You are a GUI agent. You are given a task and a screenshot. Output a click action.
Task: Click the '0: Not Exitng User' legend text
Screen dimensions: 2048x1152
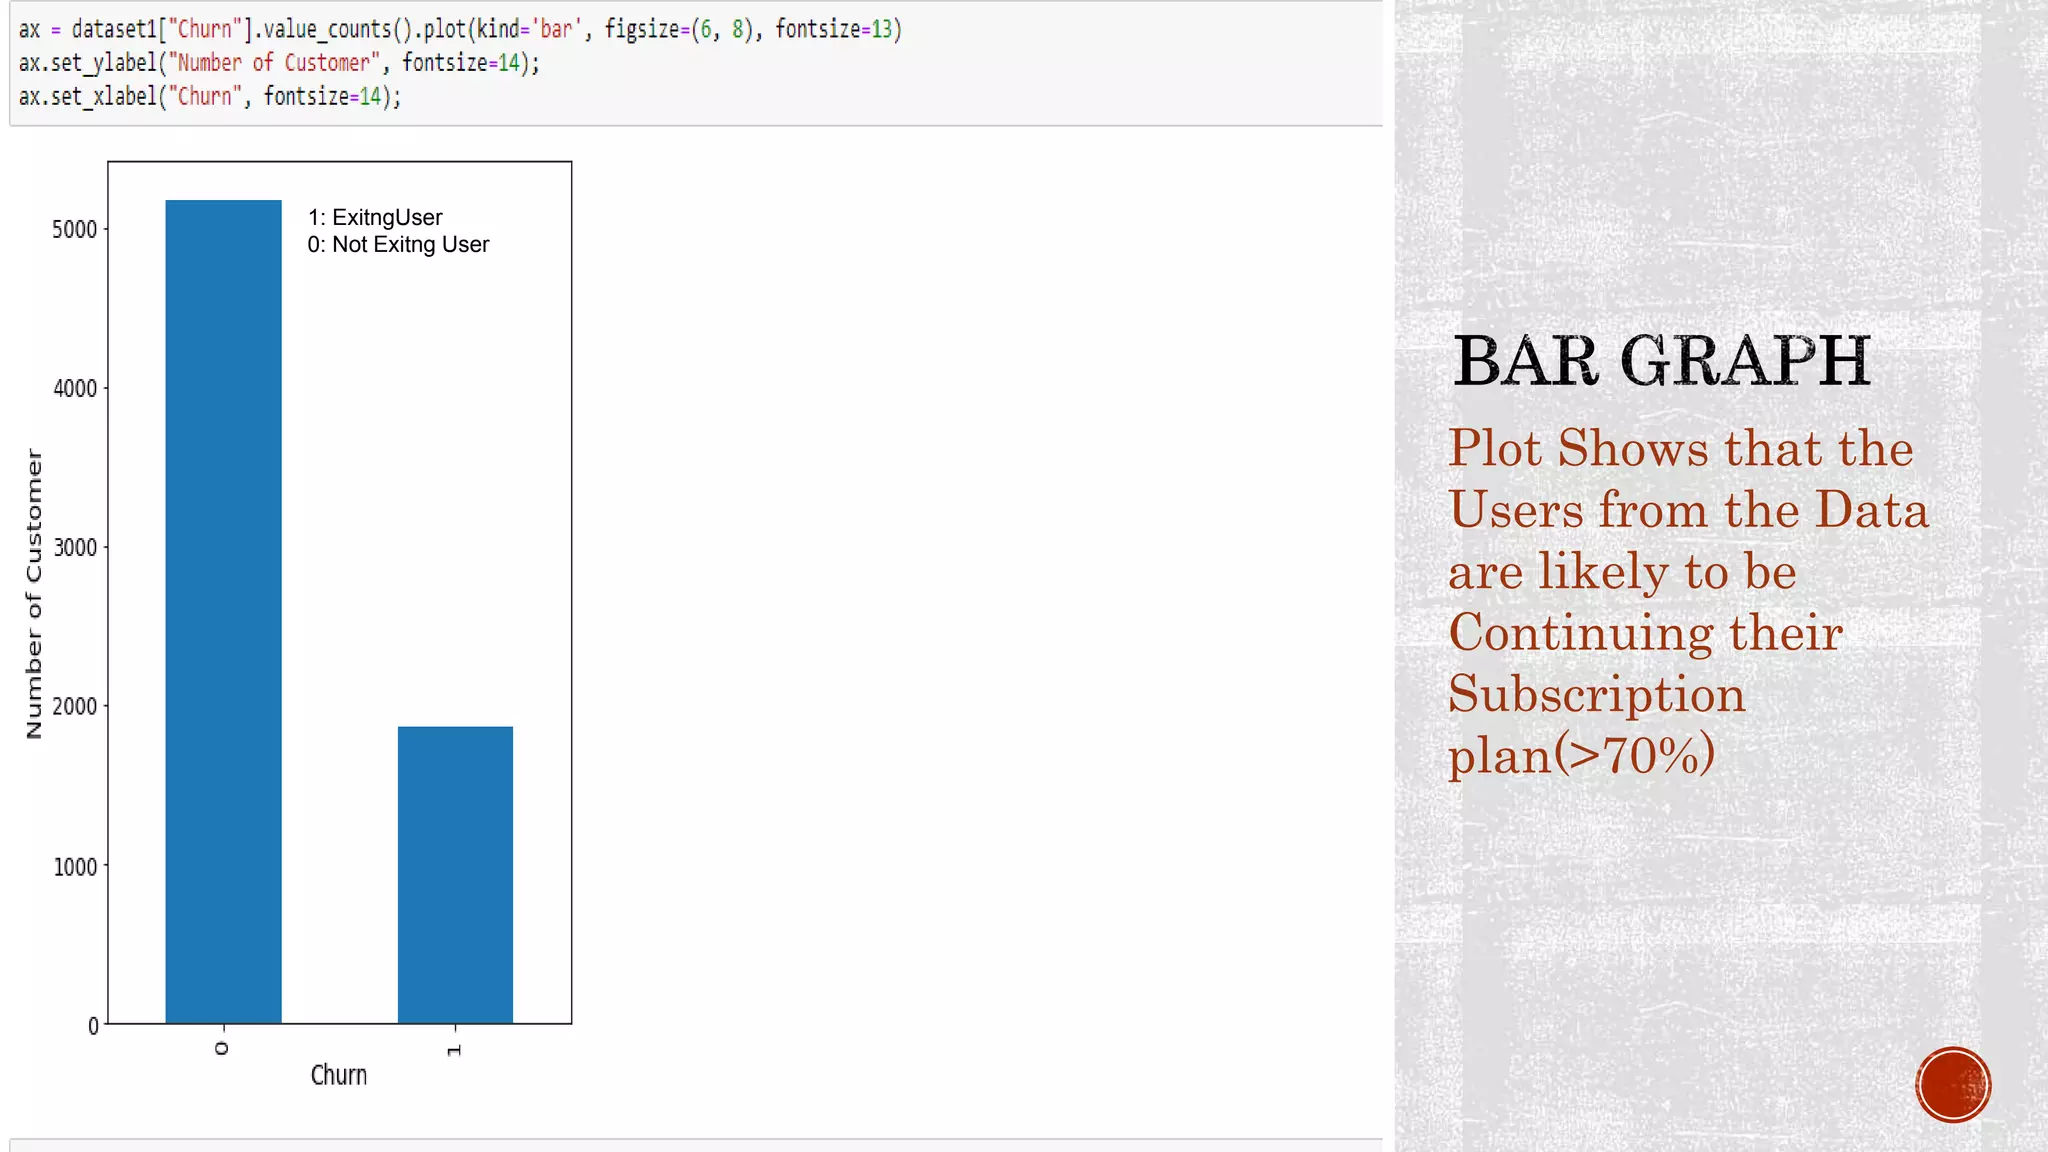(398, 245)
